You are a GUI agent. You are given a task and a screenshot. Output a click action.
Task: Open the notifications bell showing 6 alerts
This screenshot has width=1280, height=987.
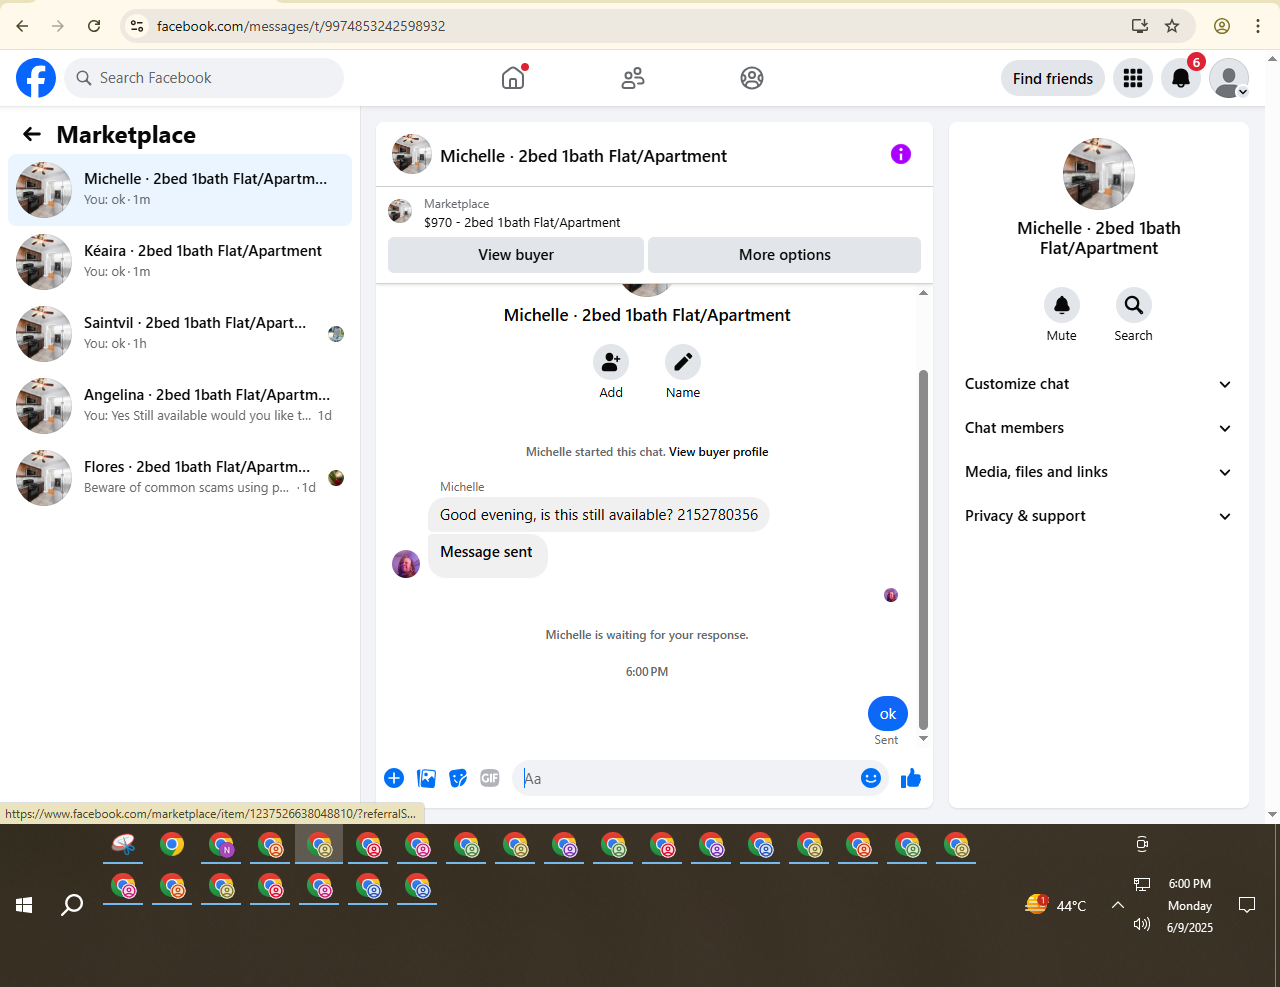1181,78
